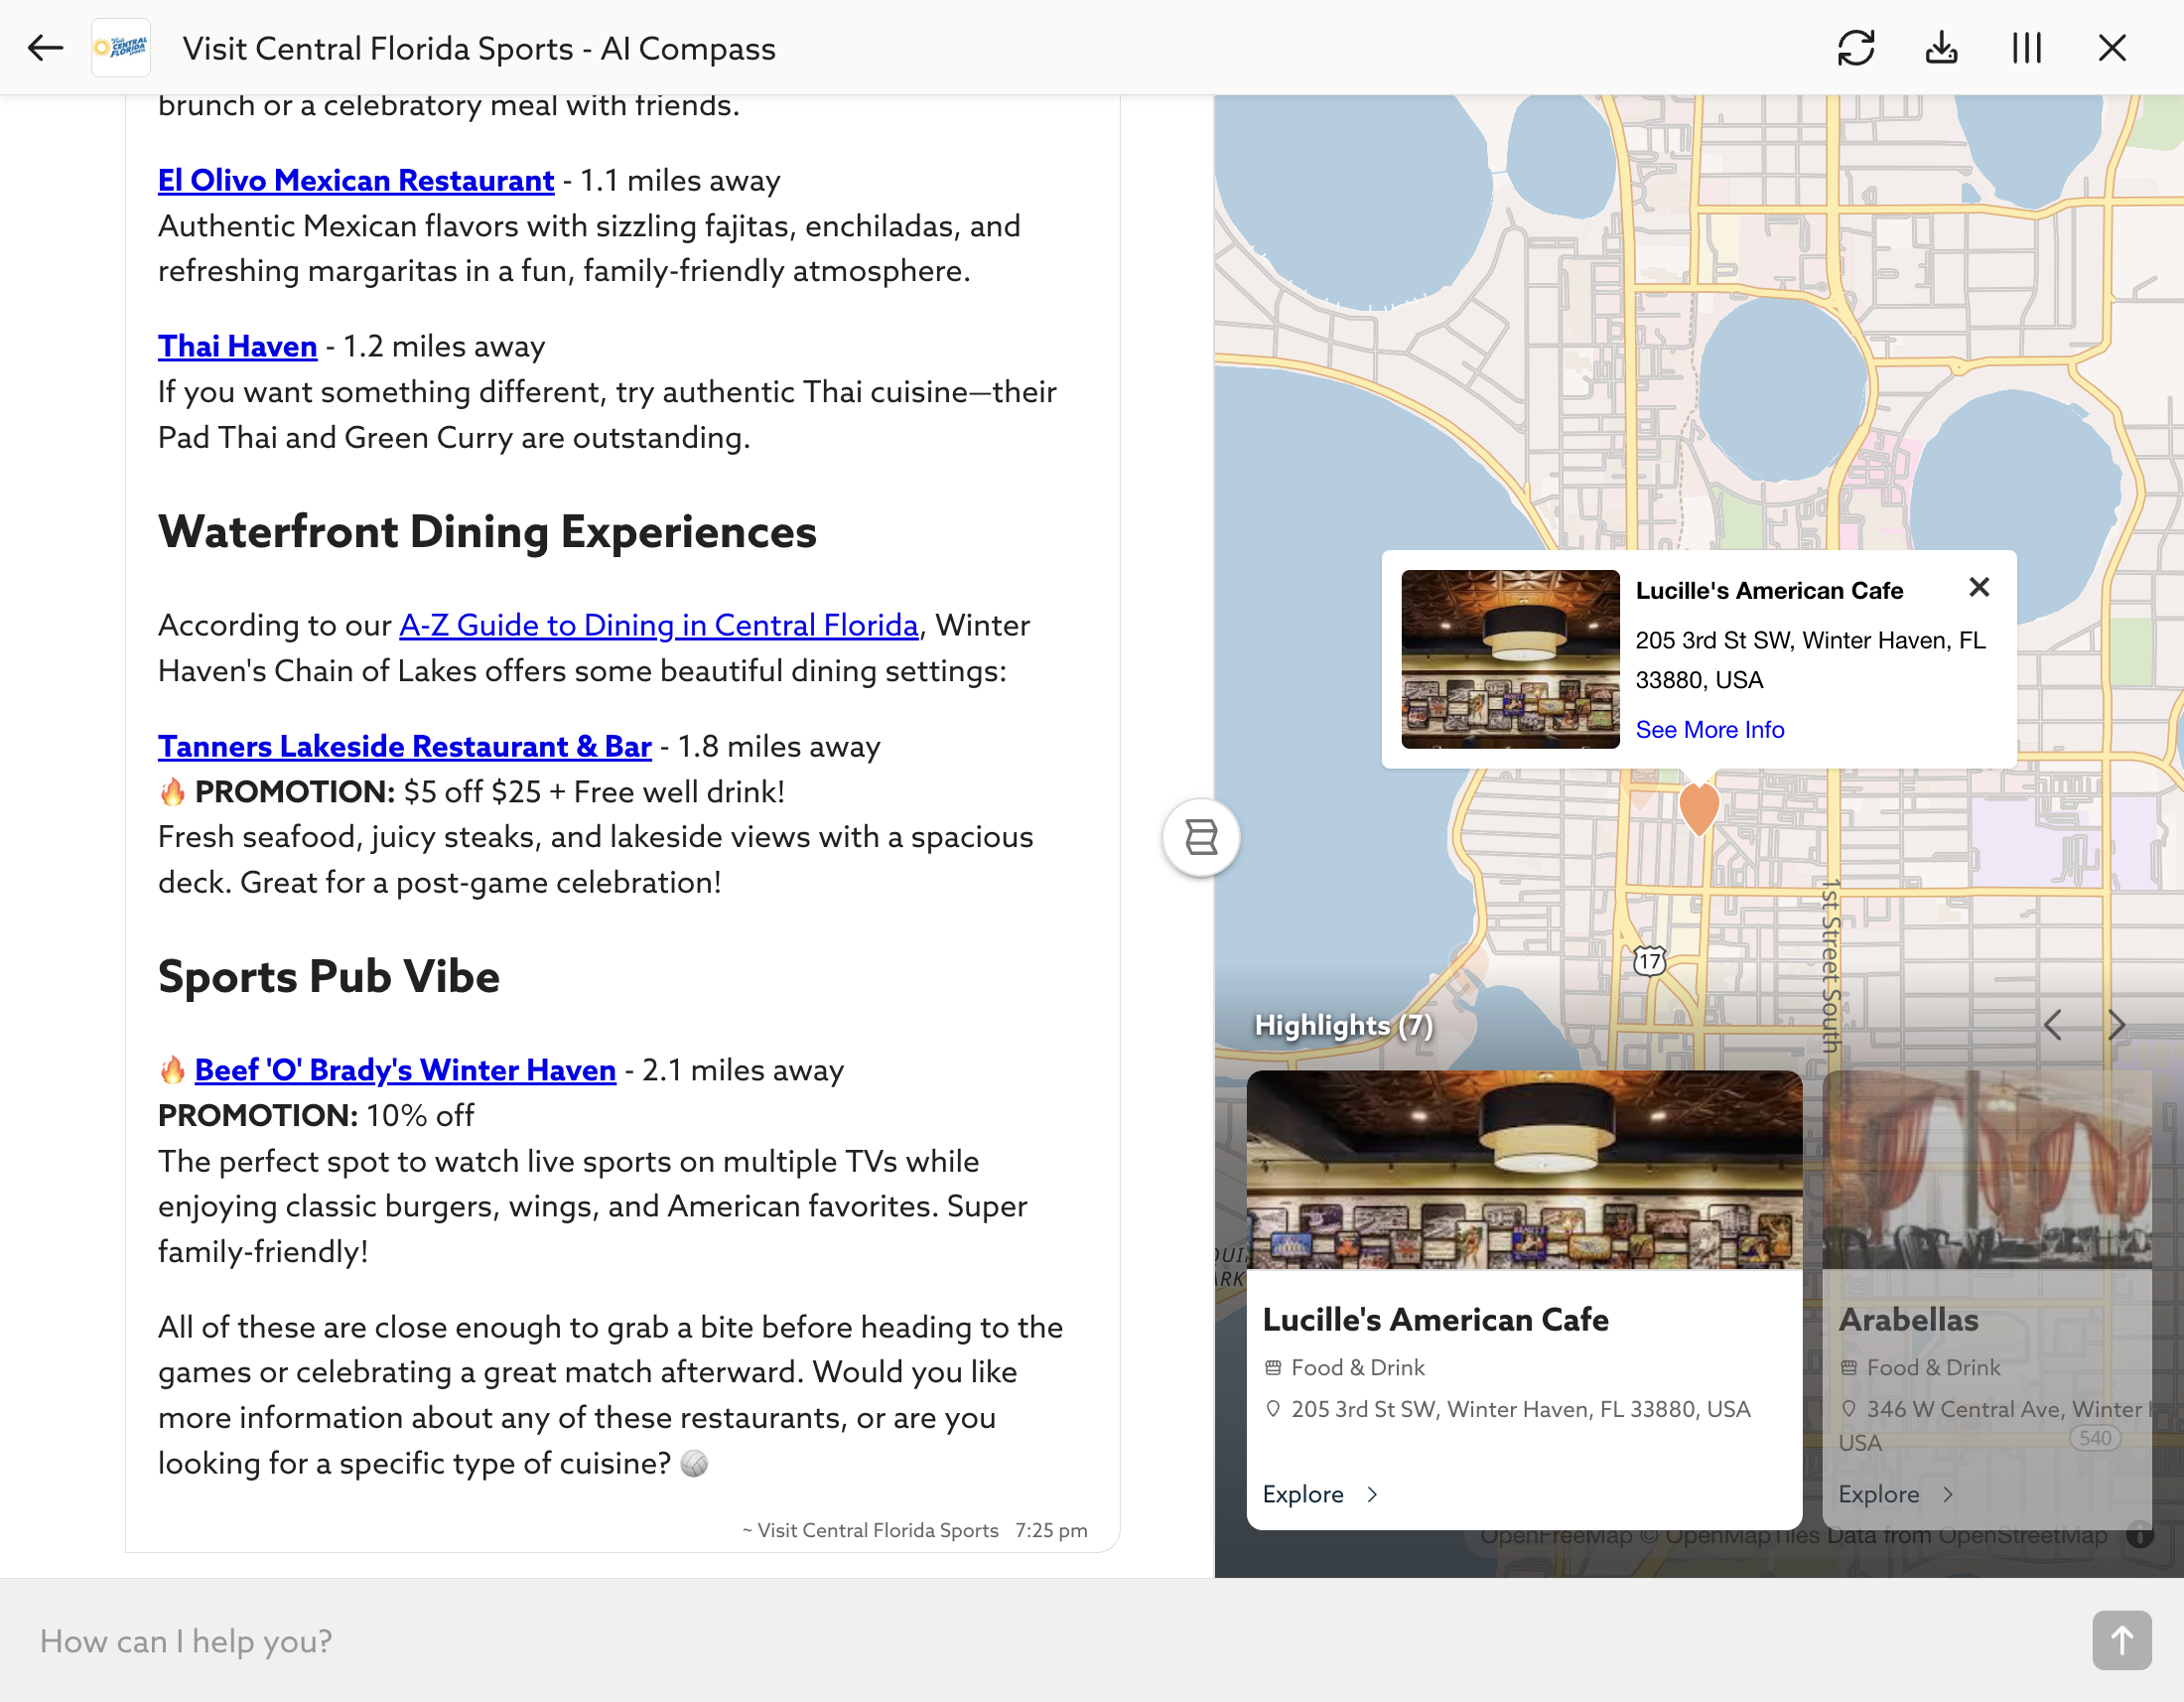Click Explore on Arabellas card
Screen dimensions: 2184x1702
(x=1896, y=1494)
